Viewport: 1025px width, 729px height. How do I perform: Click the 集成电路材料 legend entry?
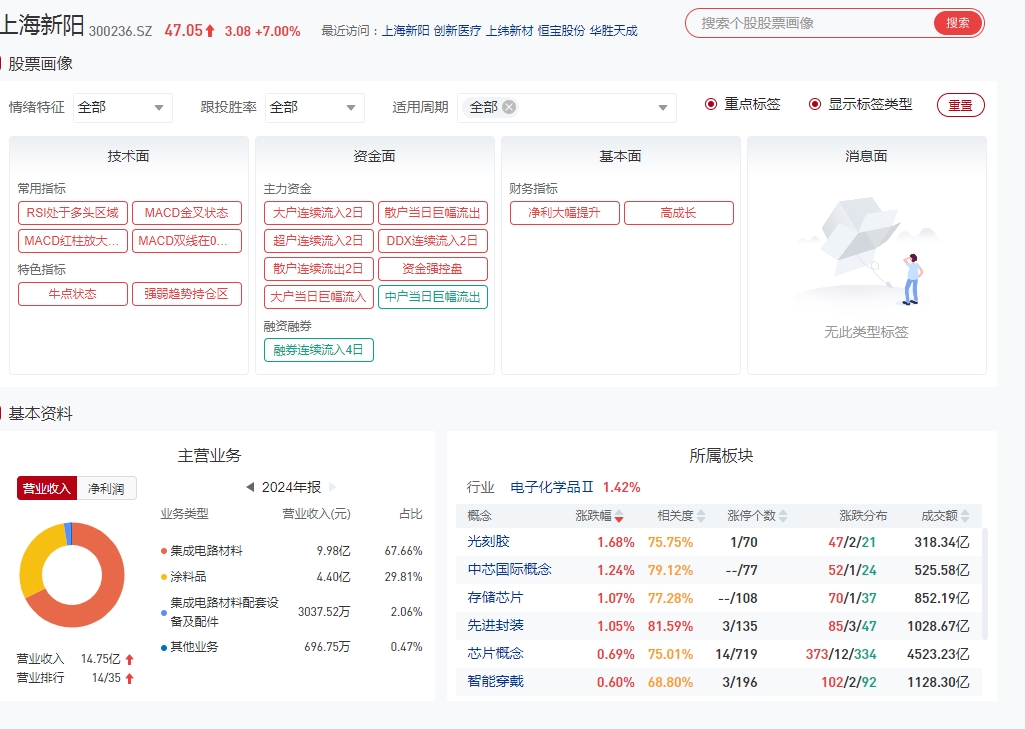[x=202, y=551]
